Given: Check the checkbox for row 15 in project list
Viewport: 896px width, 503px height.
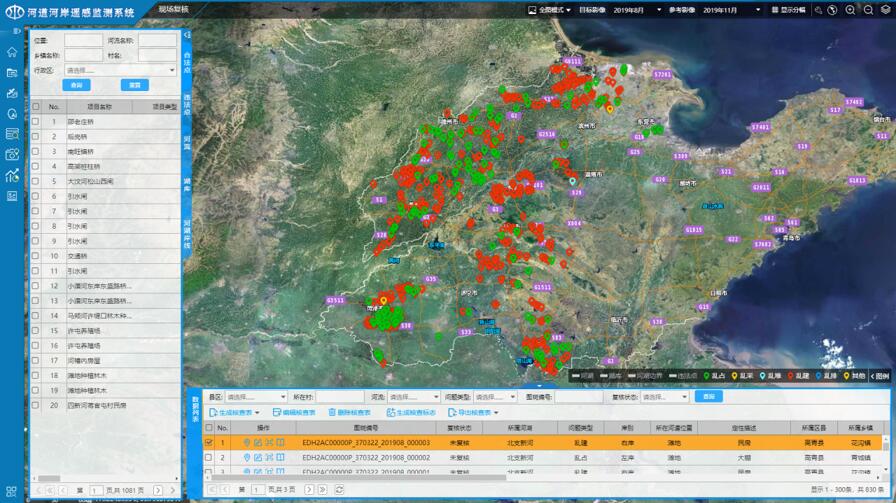Looking at the screenshot, I should (35, 330).
